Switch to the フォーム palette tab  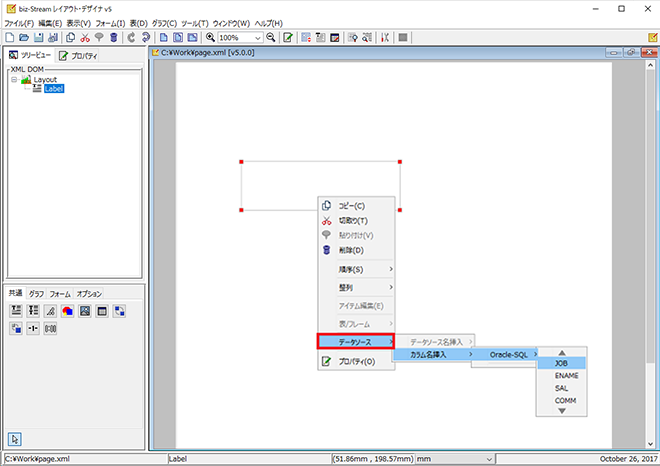(x=60, y=293)
